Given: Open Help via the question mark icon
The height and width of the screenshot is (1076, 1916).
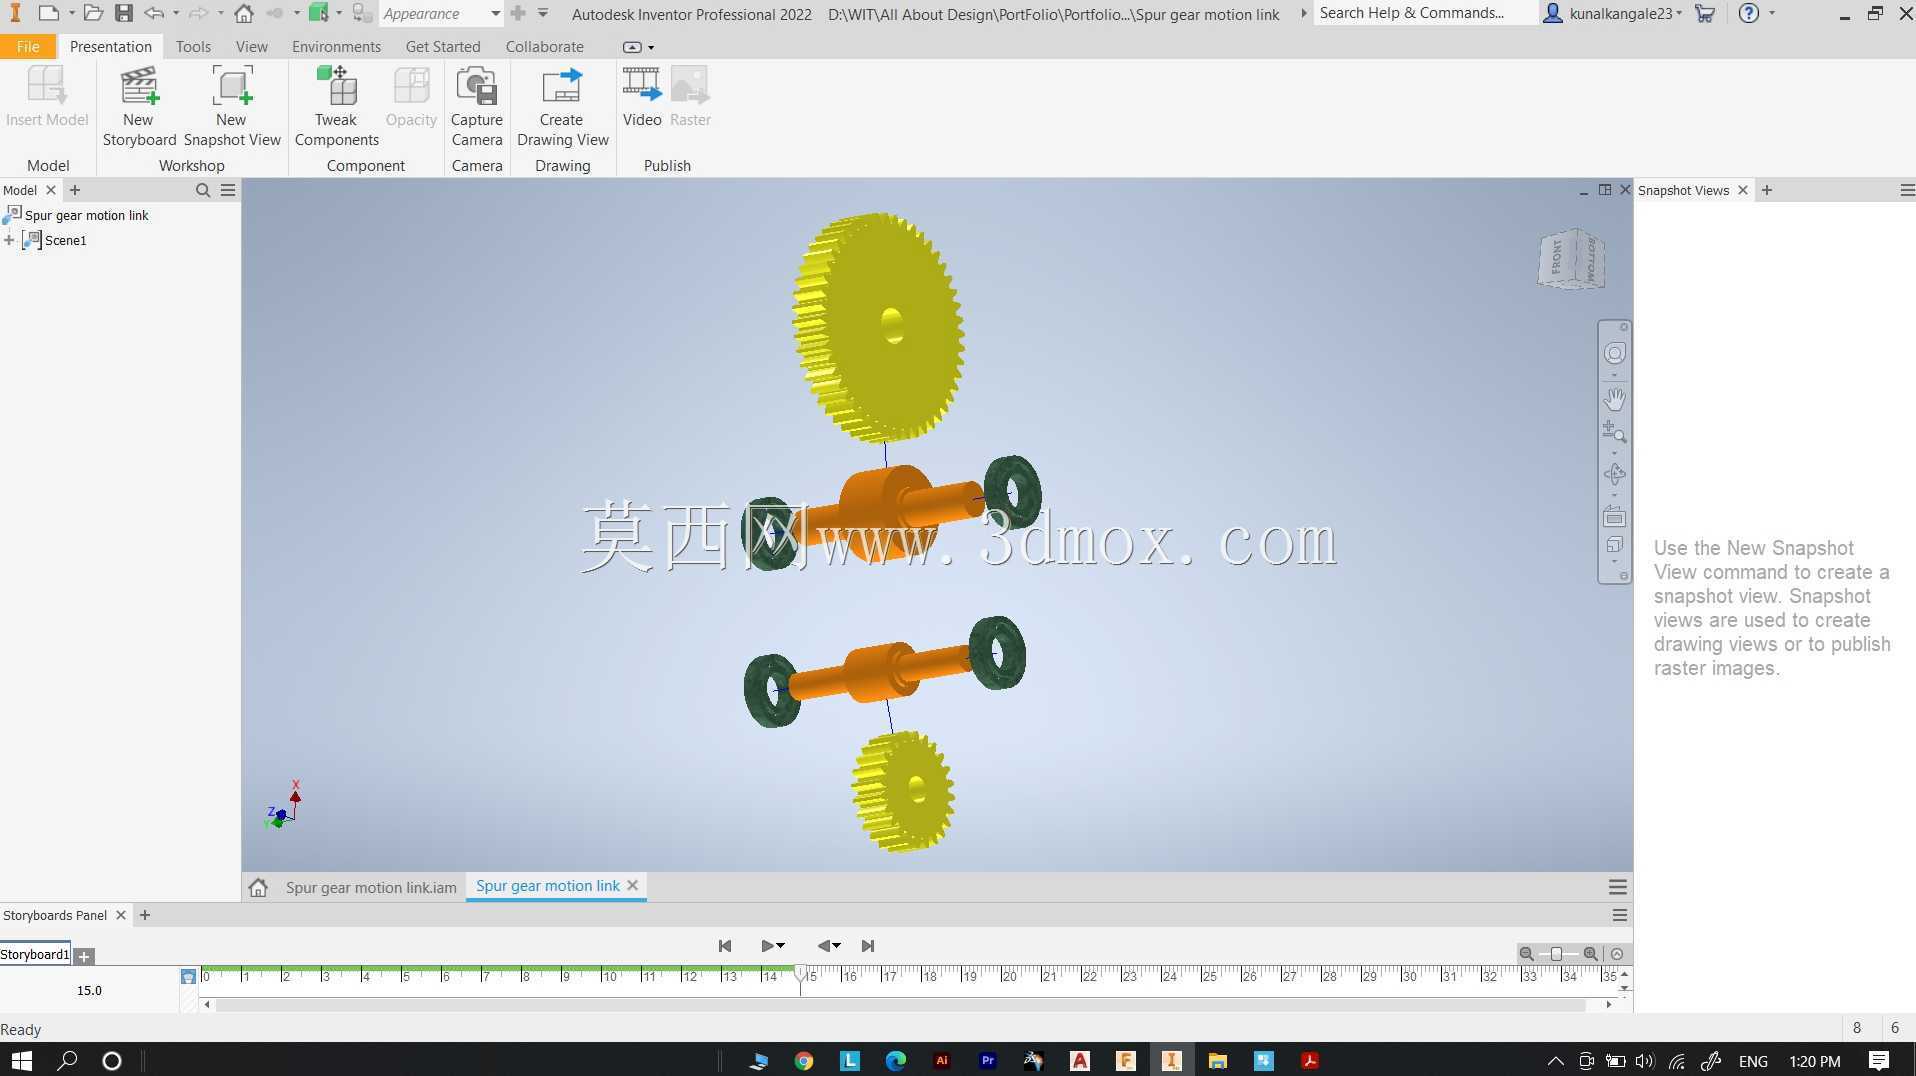Looking at the screenshot, I should coord(1748,13).
